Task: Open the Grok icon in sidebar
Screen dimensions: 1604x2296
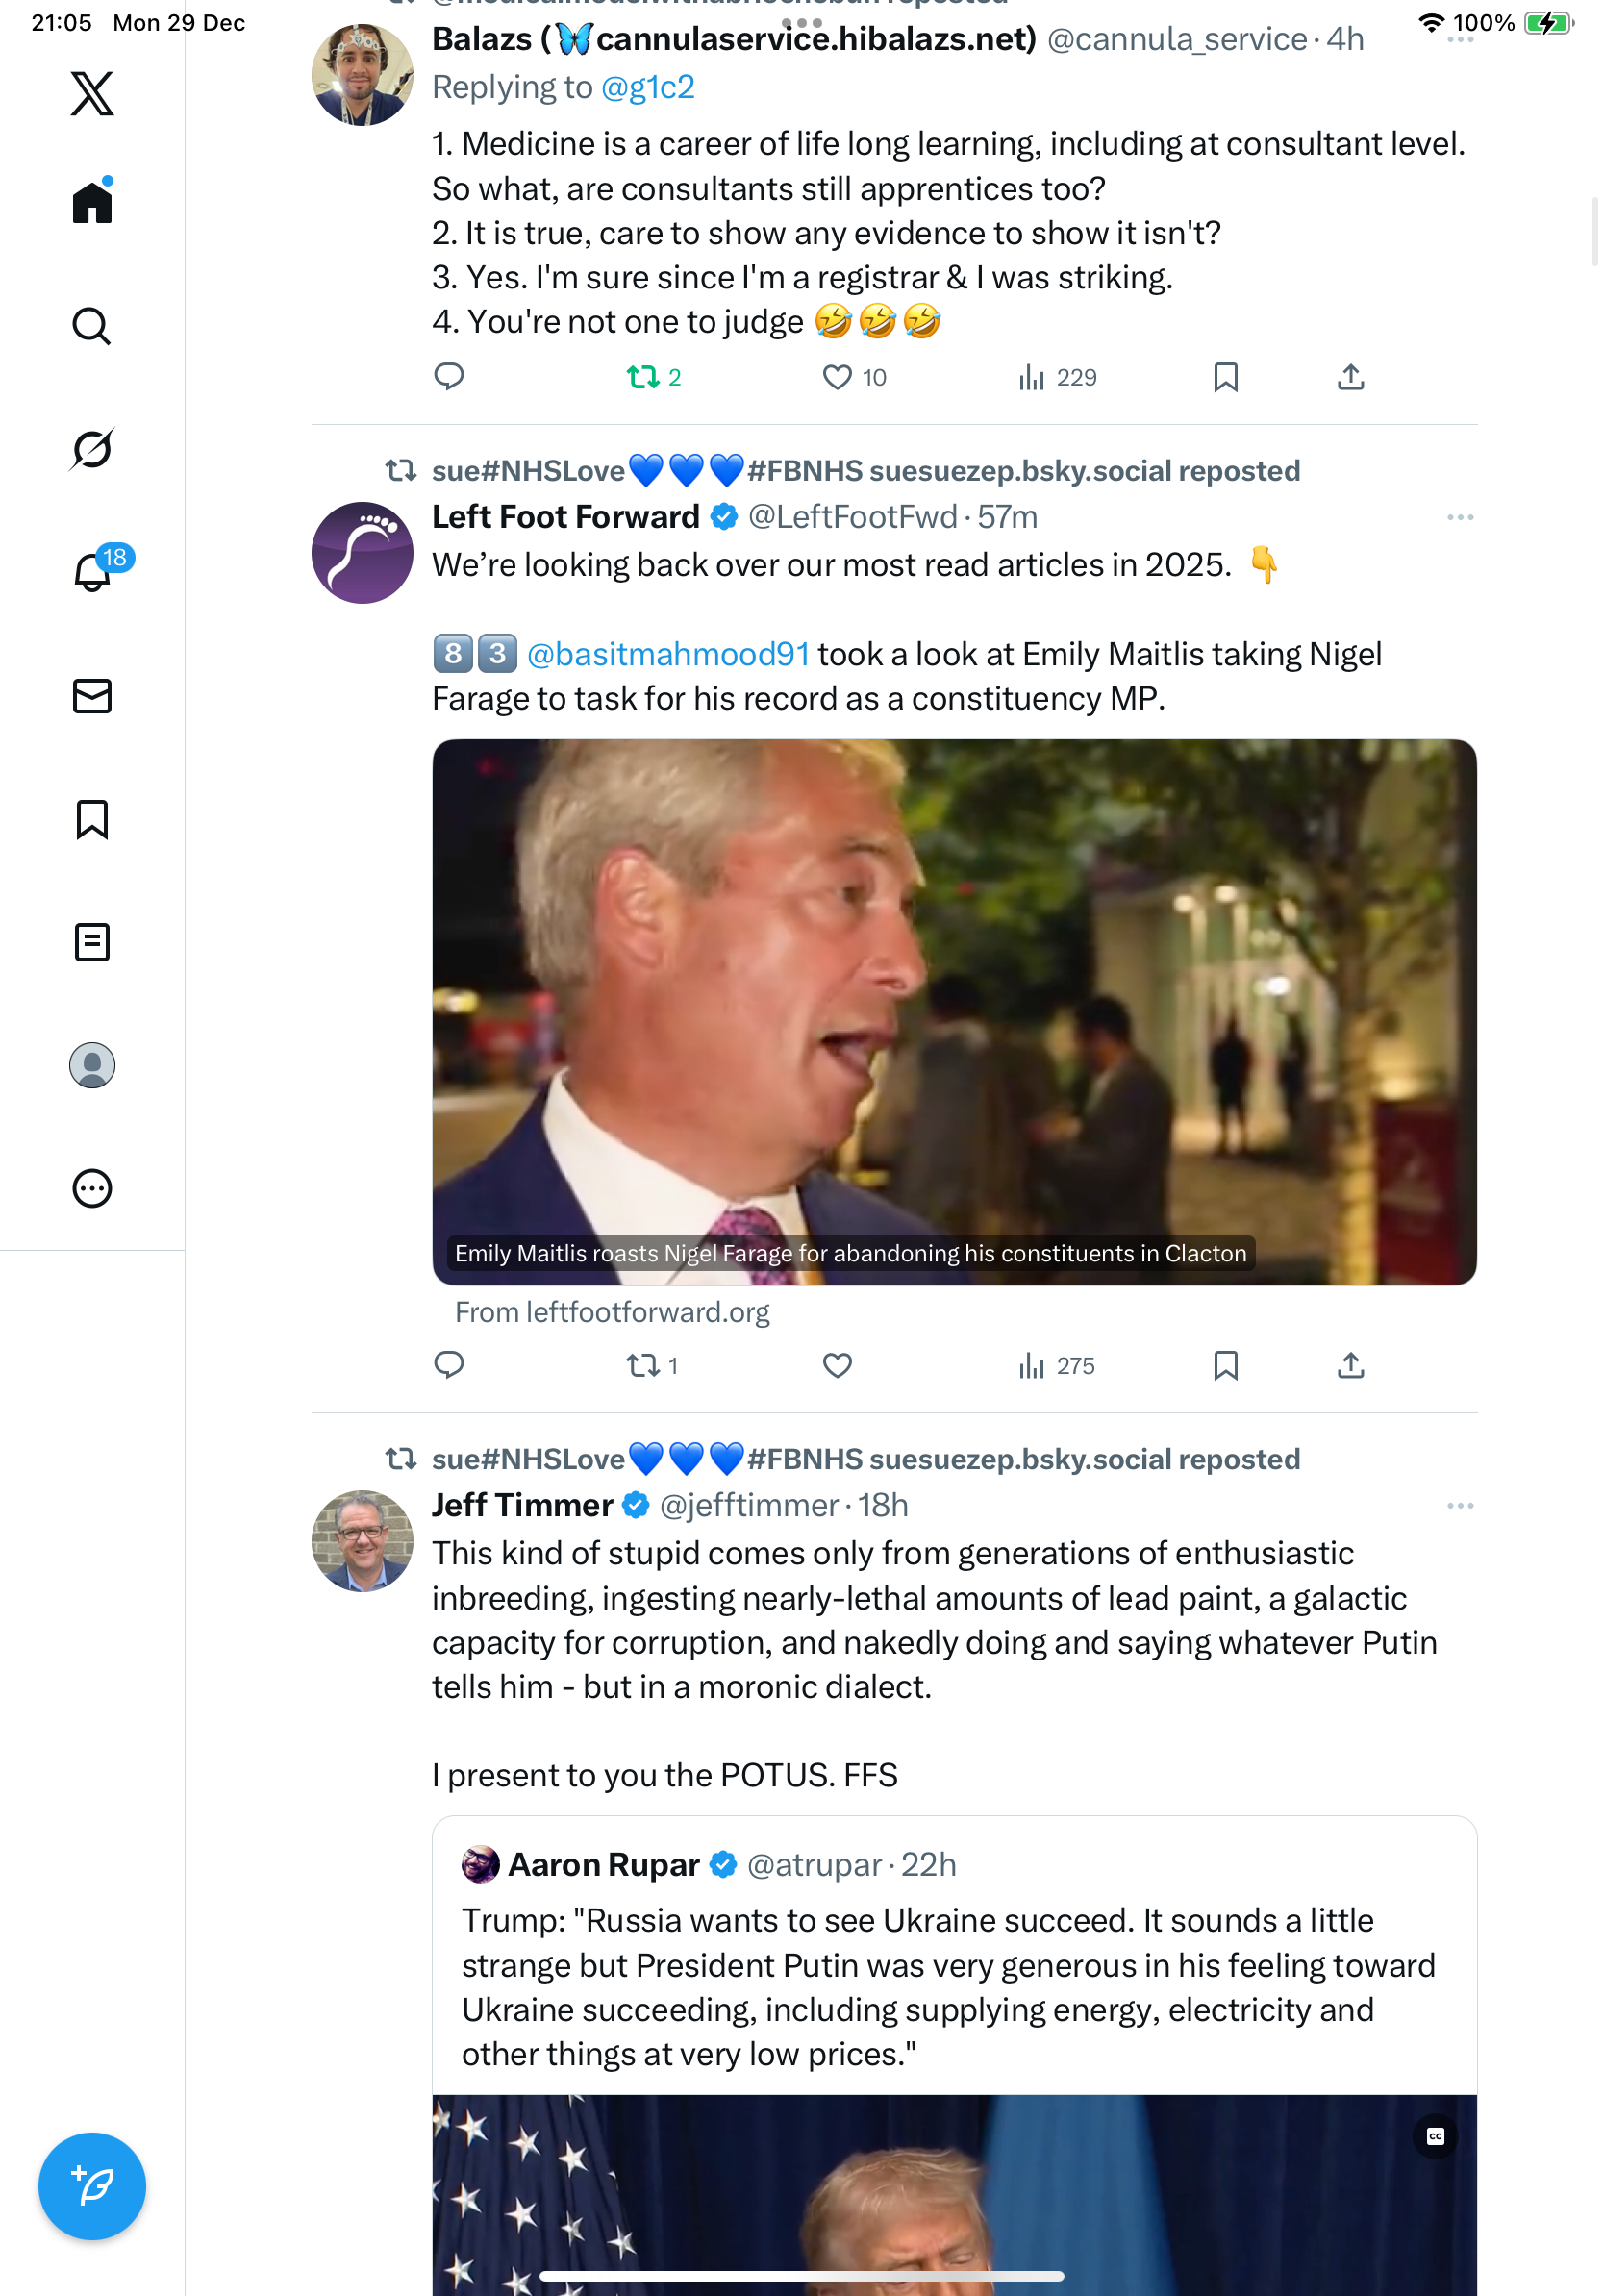Action: pyautogui.click(x=92, y=449)
